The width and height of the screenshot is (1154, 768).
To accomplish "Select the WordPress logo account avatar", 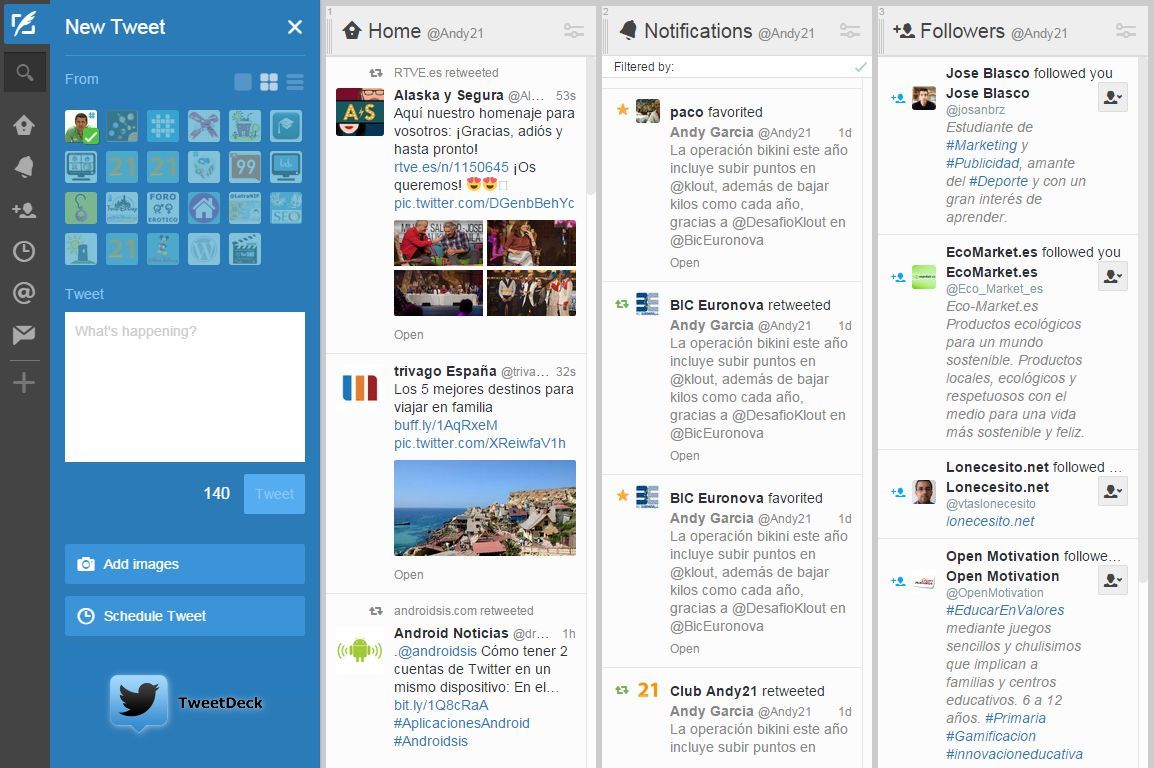I will pyautogui.click(x=204, y=249).
